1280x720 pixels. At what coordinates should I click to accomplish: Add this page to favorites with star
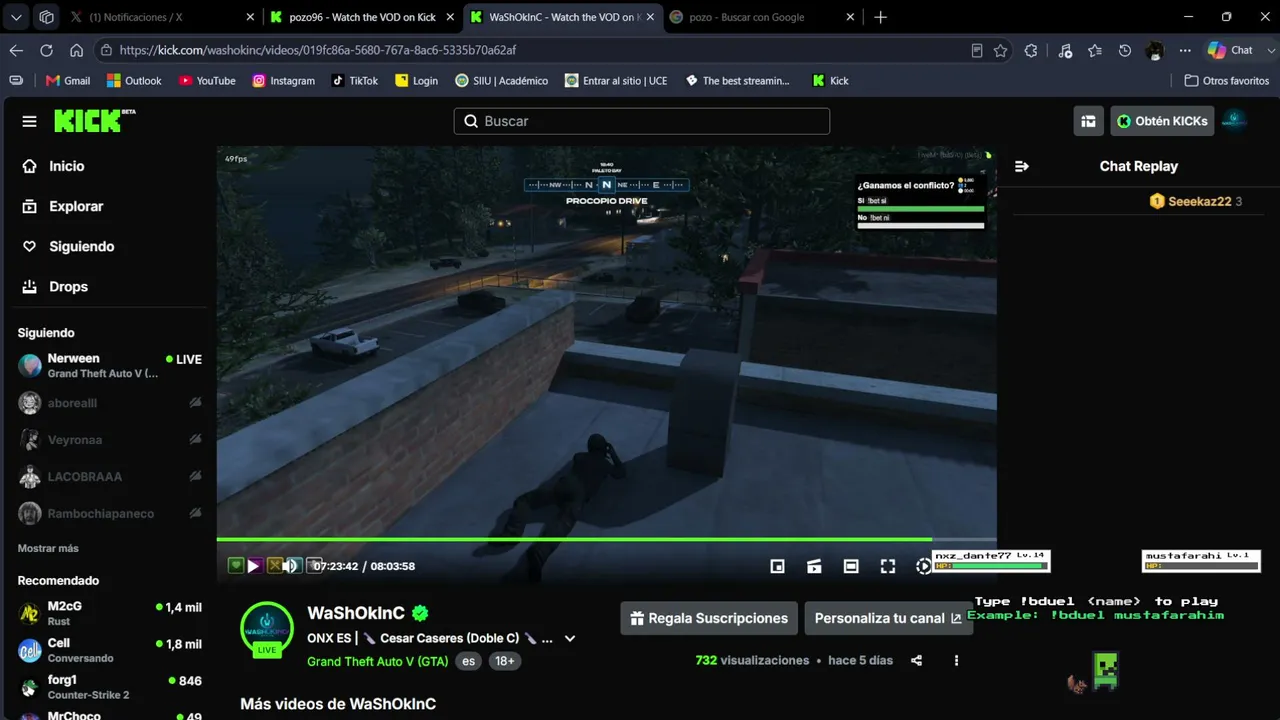1001,50
